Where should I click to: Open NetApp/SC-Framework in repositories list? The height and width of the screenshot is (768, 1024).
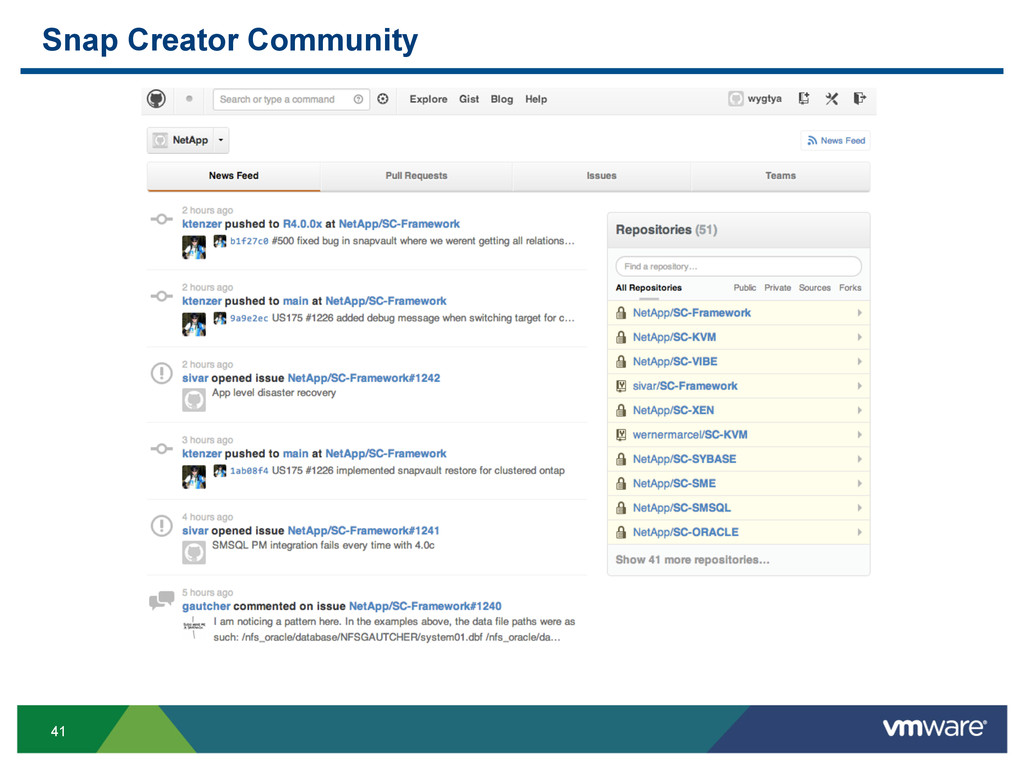pyautogui.click(x=739, y=313)
